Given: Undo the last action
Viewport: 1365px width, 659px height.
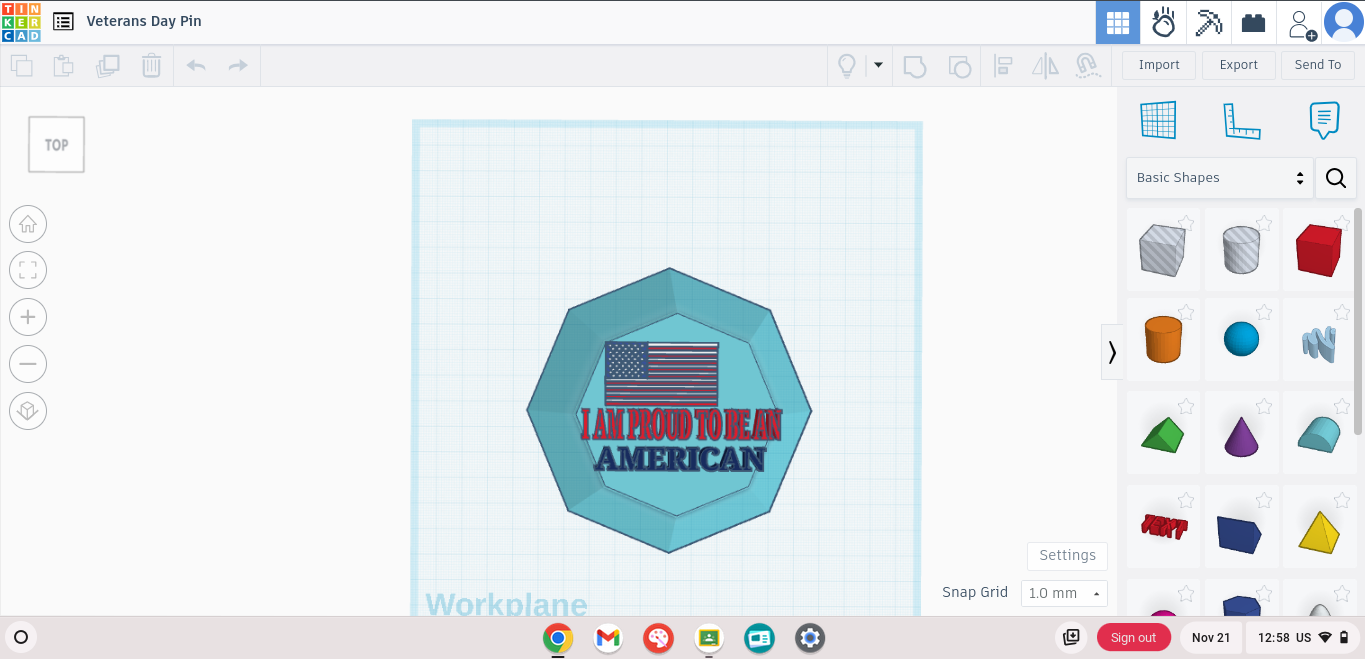Looking at the screenshot, I should click(196, 66).
